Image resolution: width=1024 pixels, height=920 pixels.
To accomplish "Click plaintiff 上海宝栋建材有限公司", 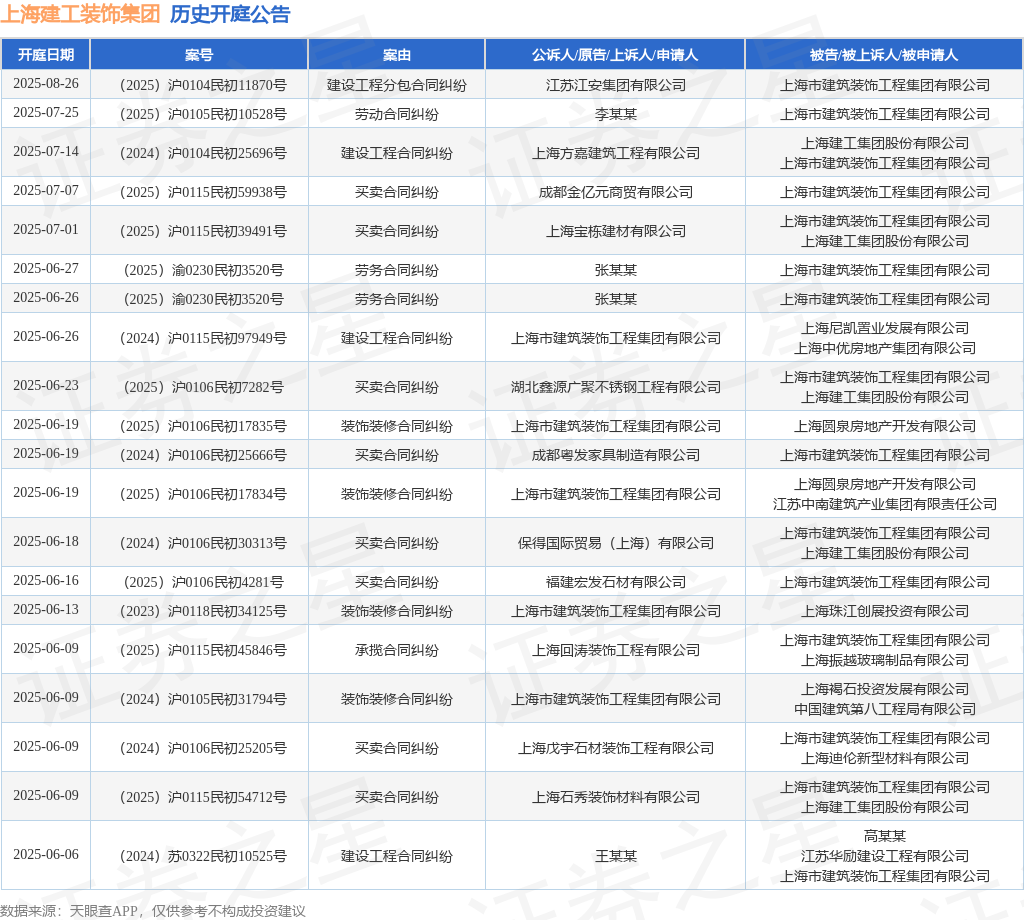I will [x=616, y=231].
